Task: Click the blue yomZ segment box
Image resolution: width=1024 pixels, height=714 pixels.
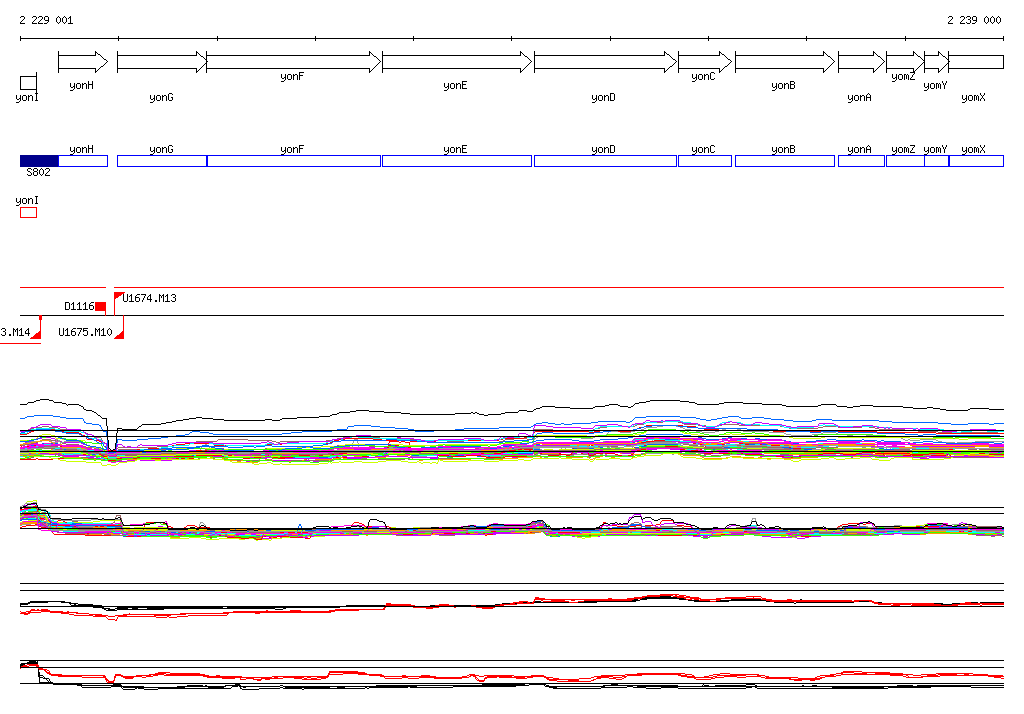Action: 905,161
